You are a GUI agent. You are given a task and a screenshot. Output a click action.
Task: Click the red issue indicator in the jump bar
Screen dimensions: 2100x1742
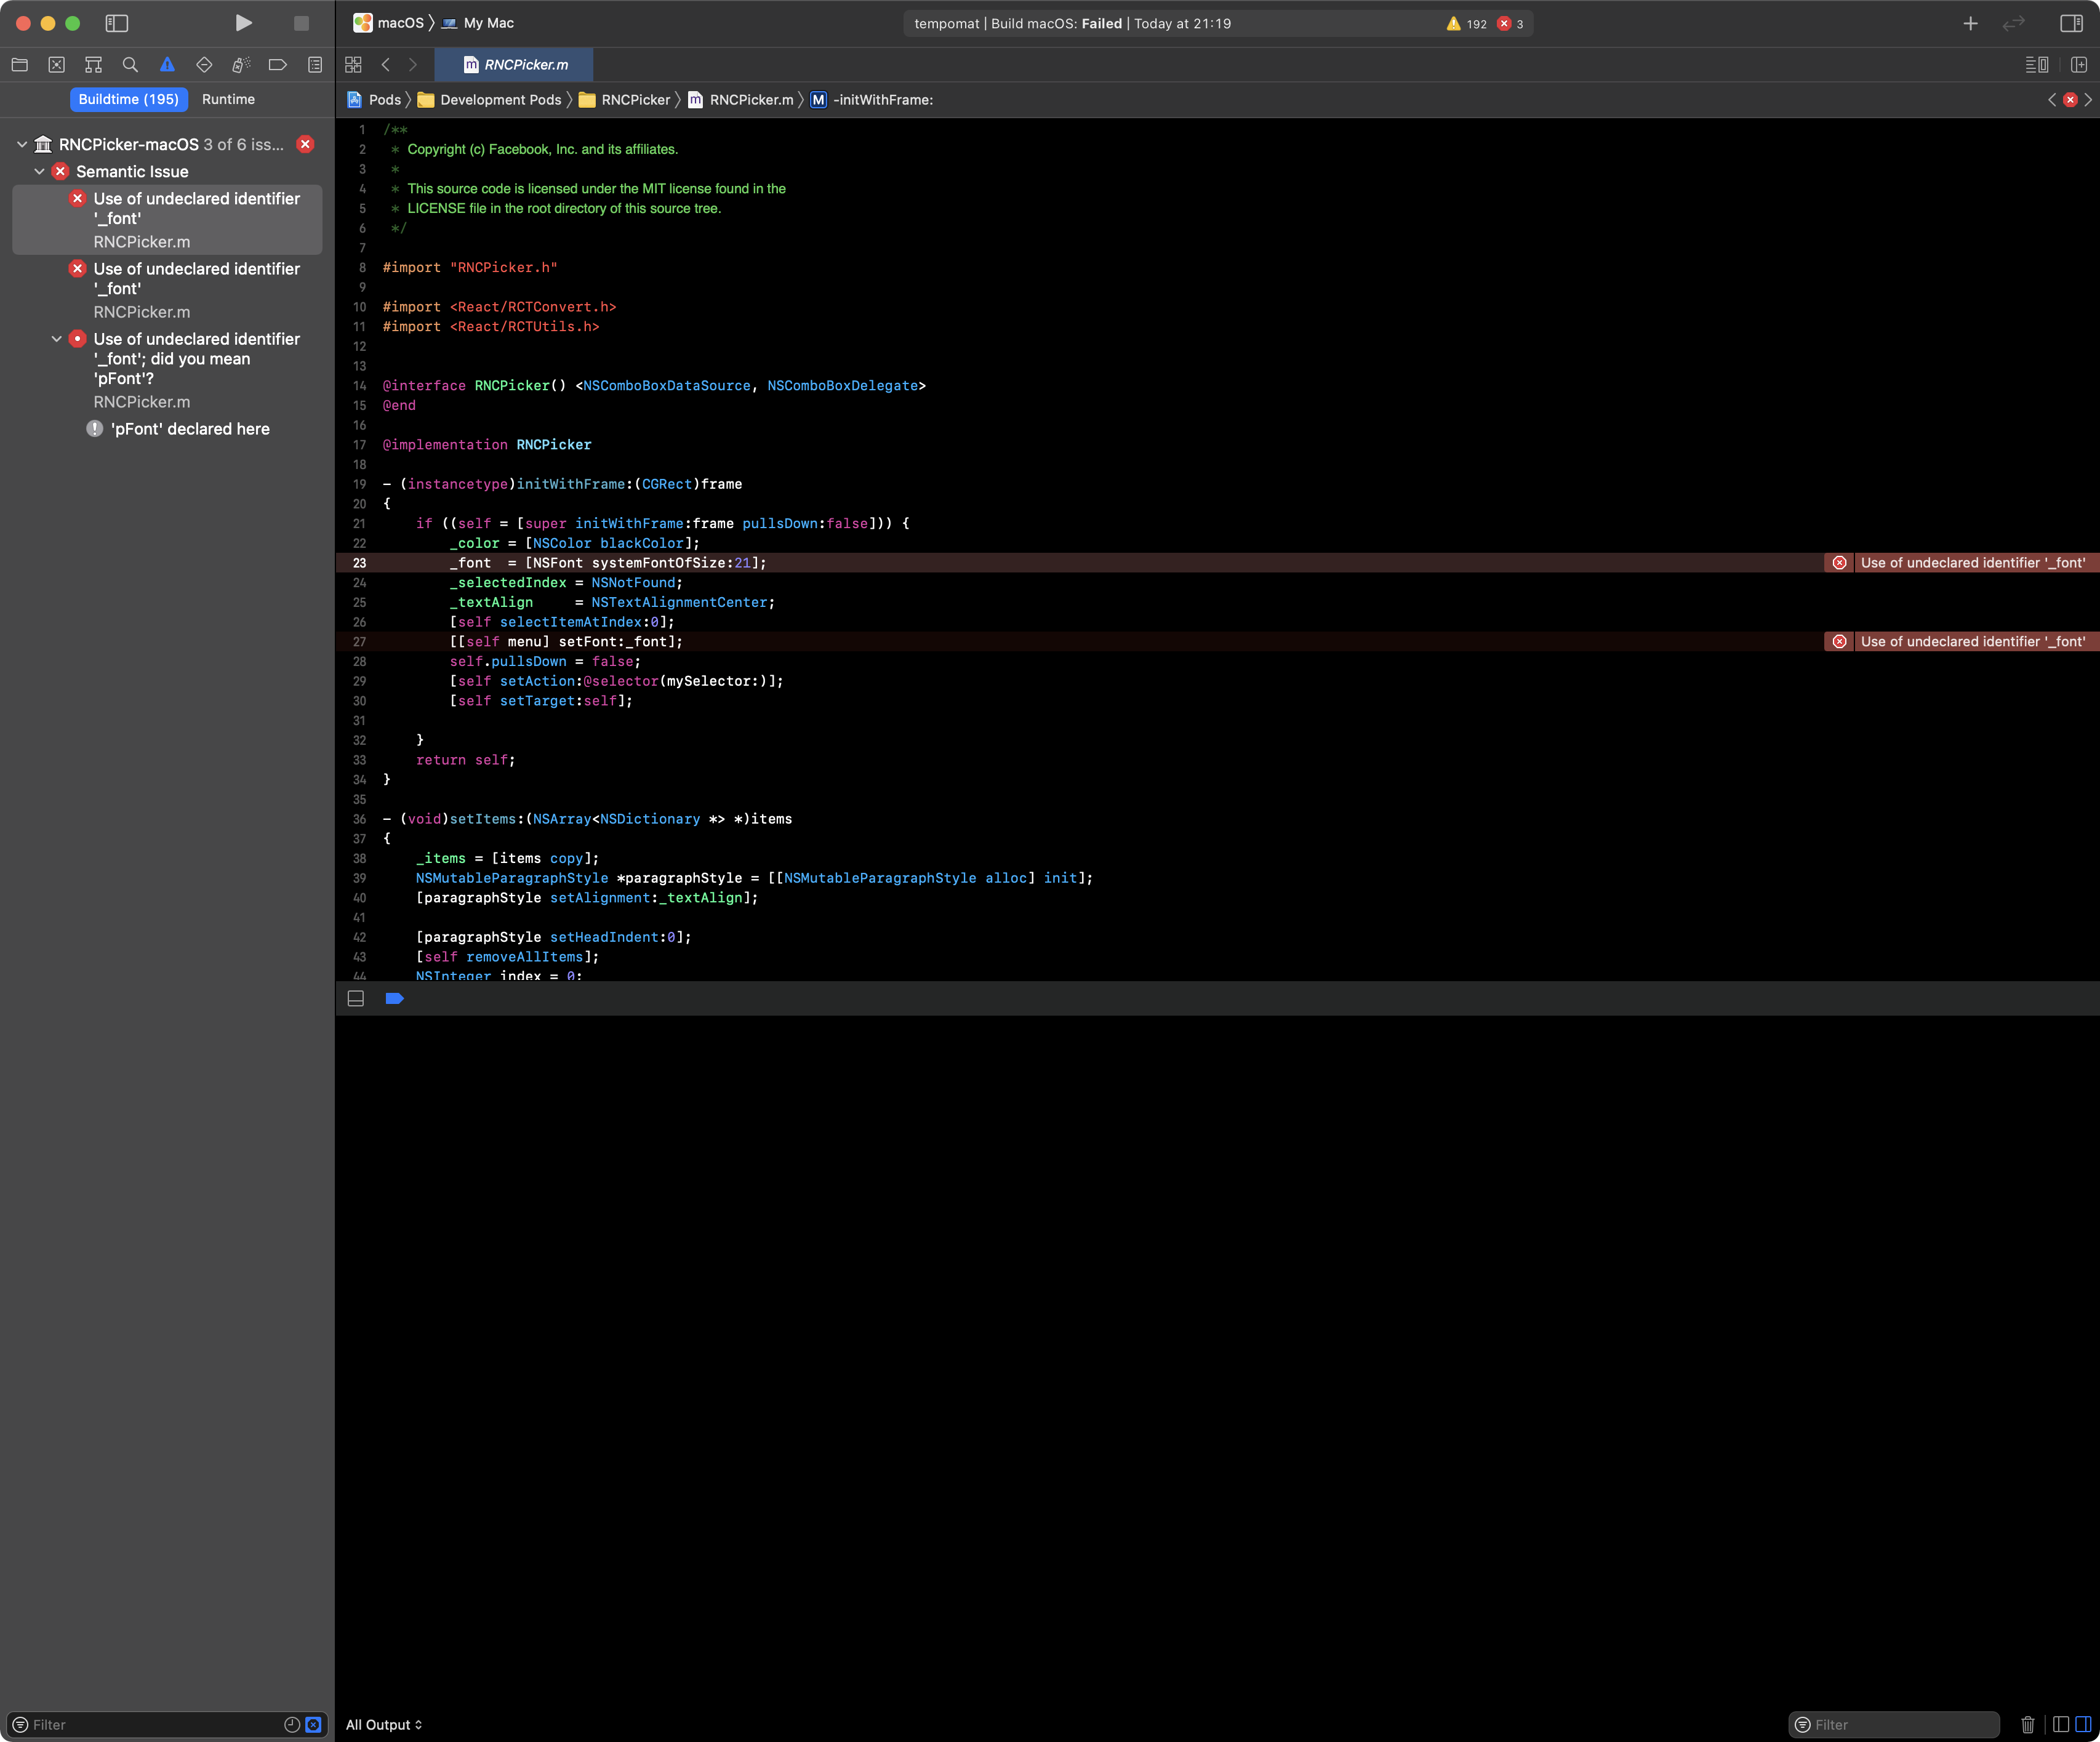2070,100
